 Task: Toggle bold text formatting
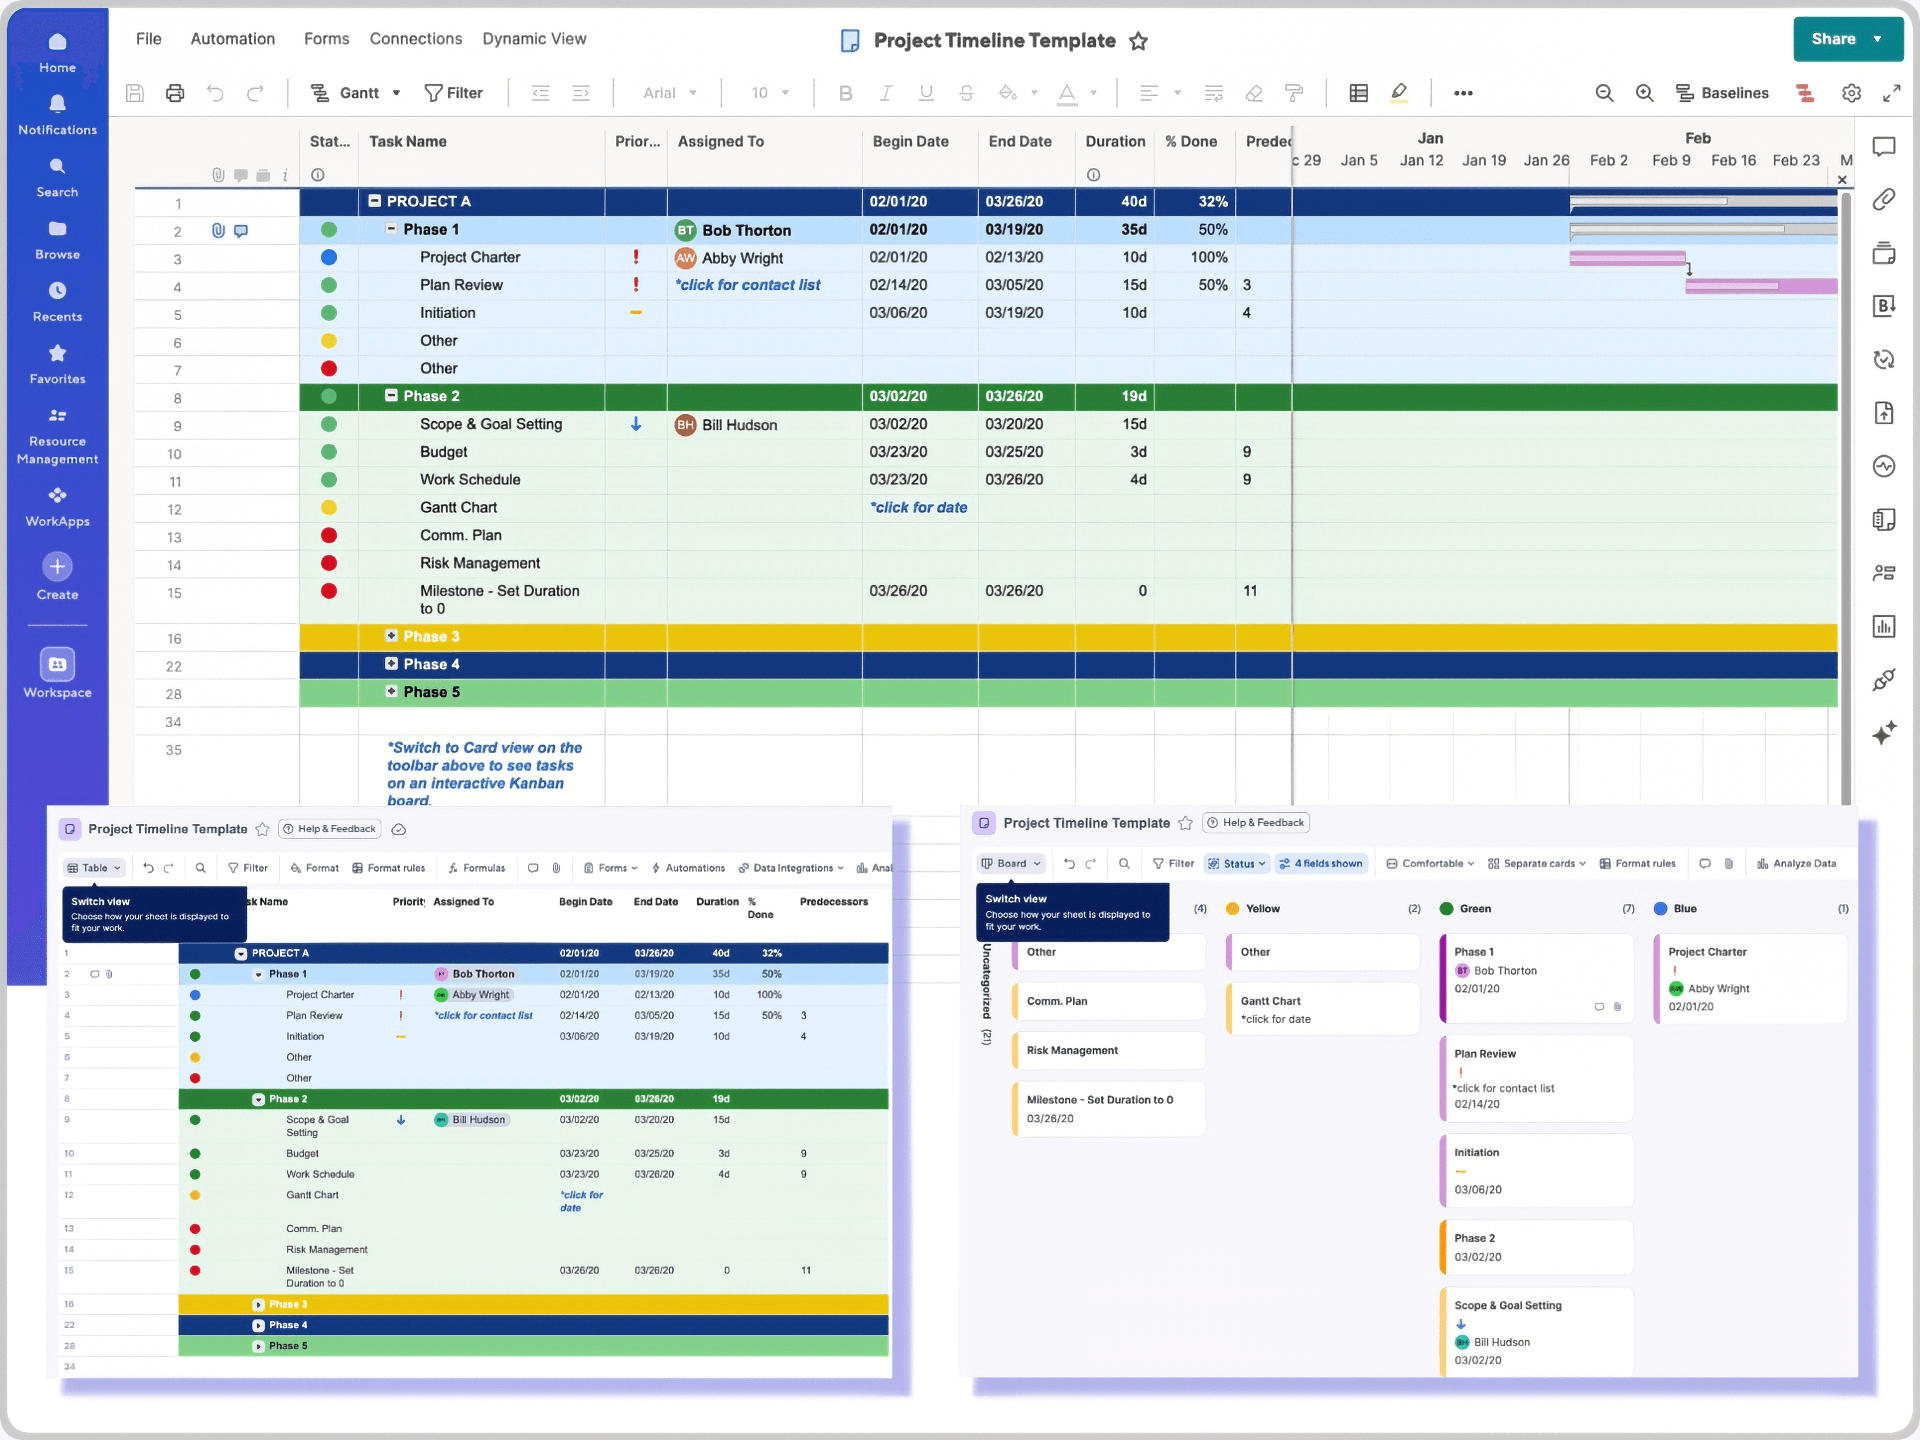845,92
